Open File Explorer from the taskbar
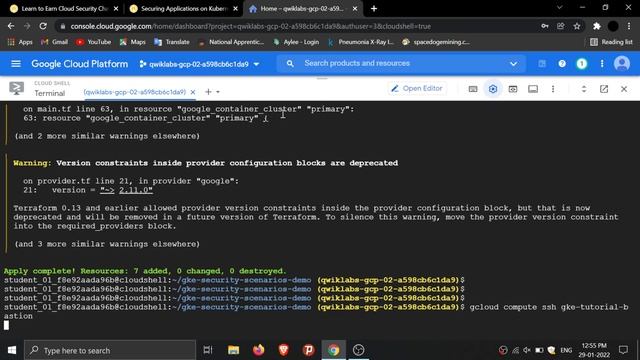The height and width of the screenshot is (360, 640). [233, 350]
